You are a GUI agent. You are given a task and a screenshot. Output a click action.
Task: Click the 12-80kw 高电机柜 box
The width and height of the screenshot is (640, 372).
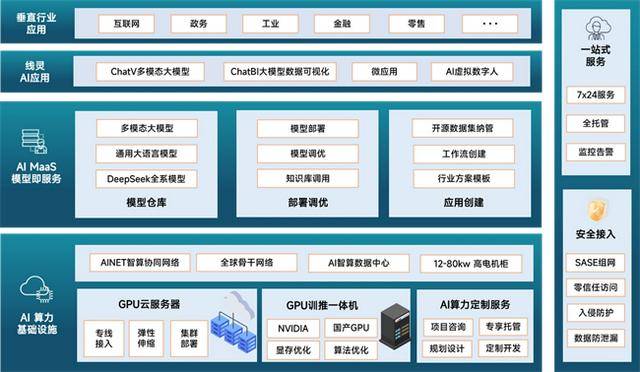pyautogui.click(x=471, y=264)
